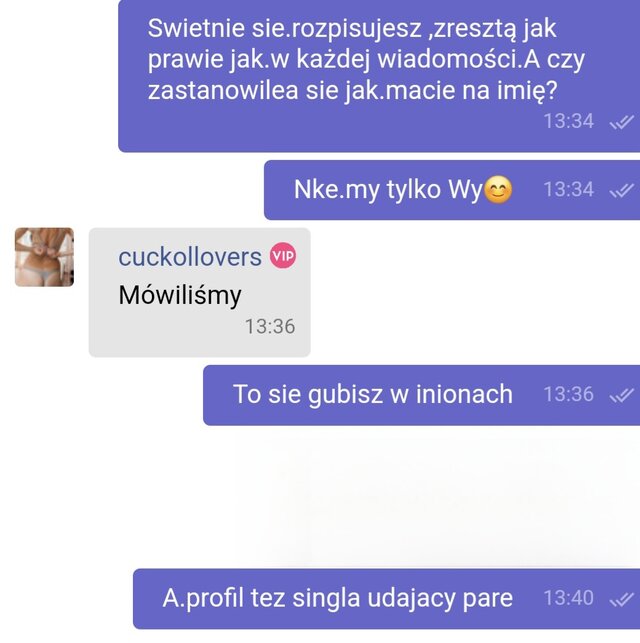Click read checkmarks on 'To sie gubisz' message
This screenshot has height=643, width=640.
pyautogui.click(x=622, y=395)
